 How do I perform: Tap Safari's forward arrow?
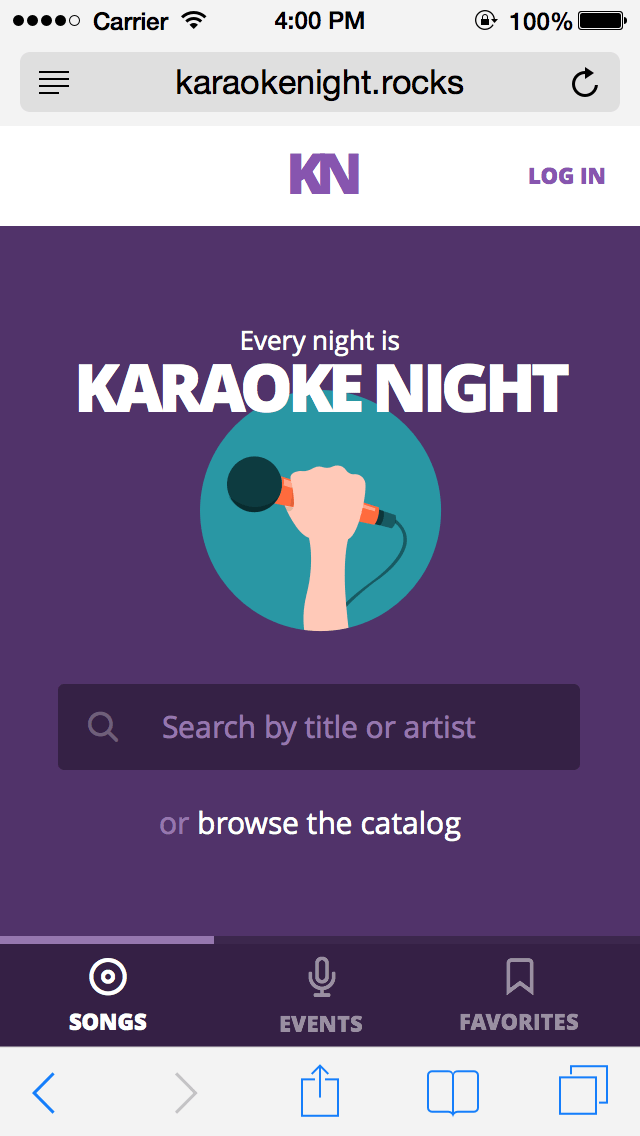(185, 1092)
